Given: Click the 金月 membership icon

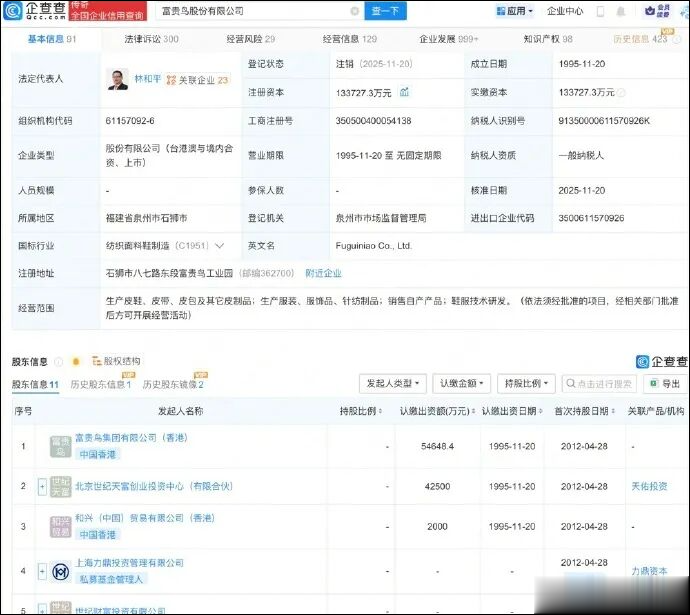Looking at the screenshot, I should (x=656, y=11).
